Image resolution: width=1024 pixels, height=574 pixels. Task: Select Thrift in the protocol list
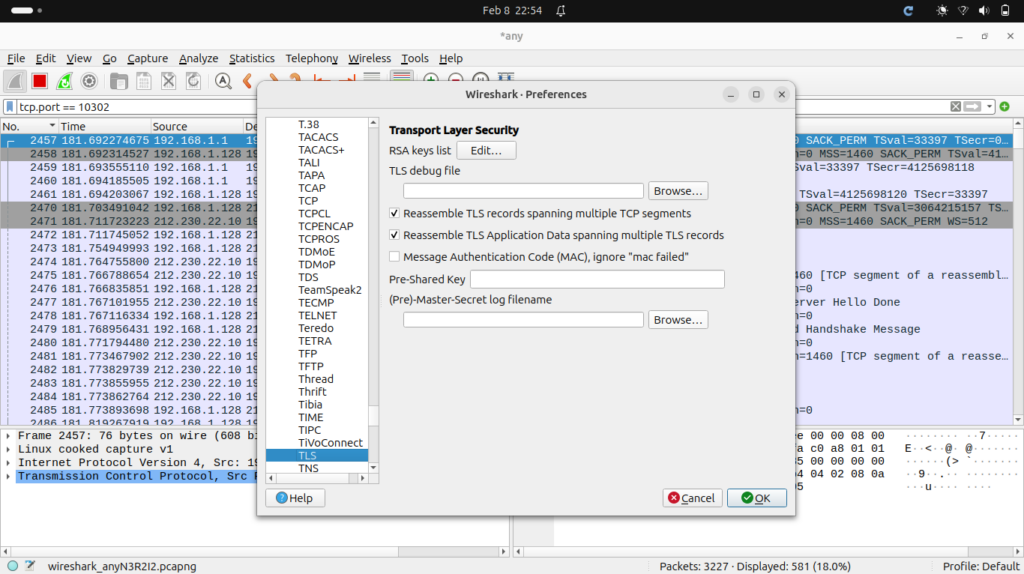(x=312, y=392)
